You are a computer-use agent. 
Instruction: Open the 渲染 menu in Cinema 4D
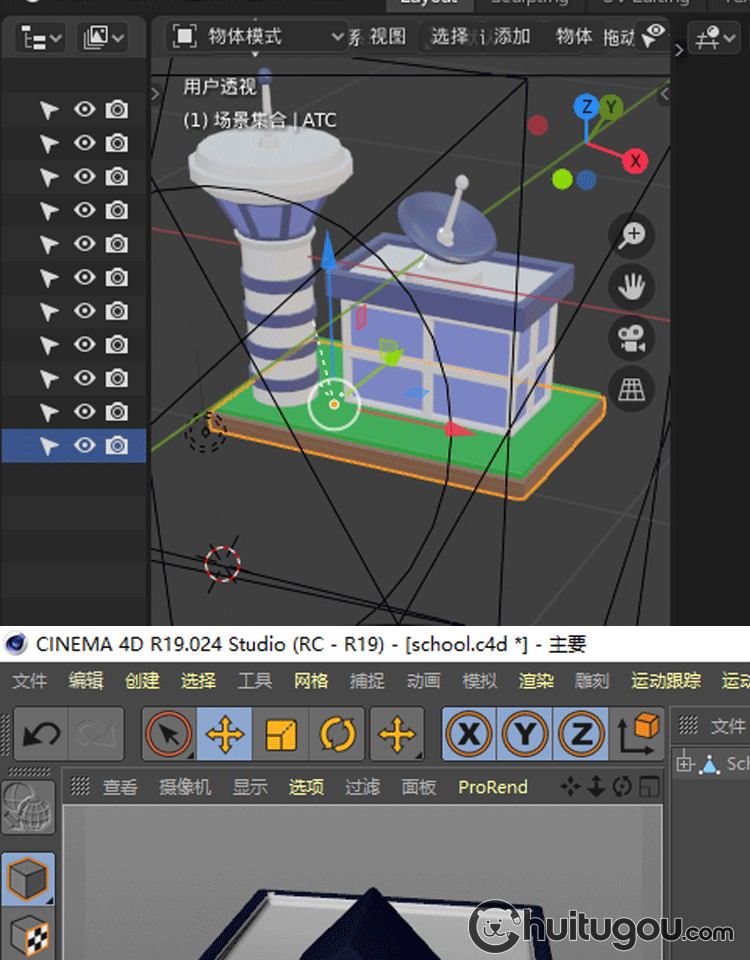click(536, 681)
